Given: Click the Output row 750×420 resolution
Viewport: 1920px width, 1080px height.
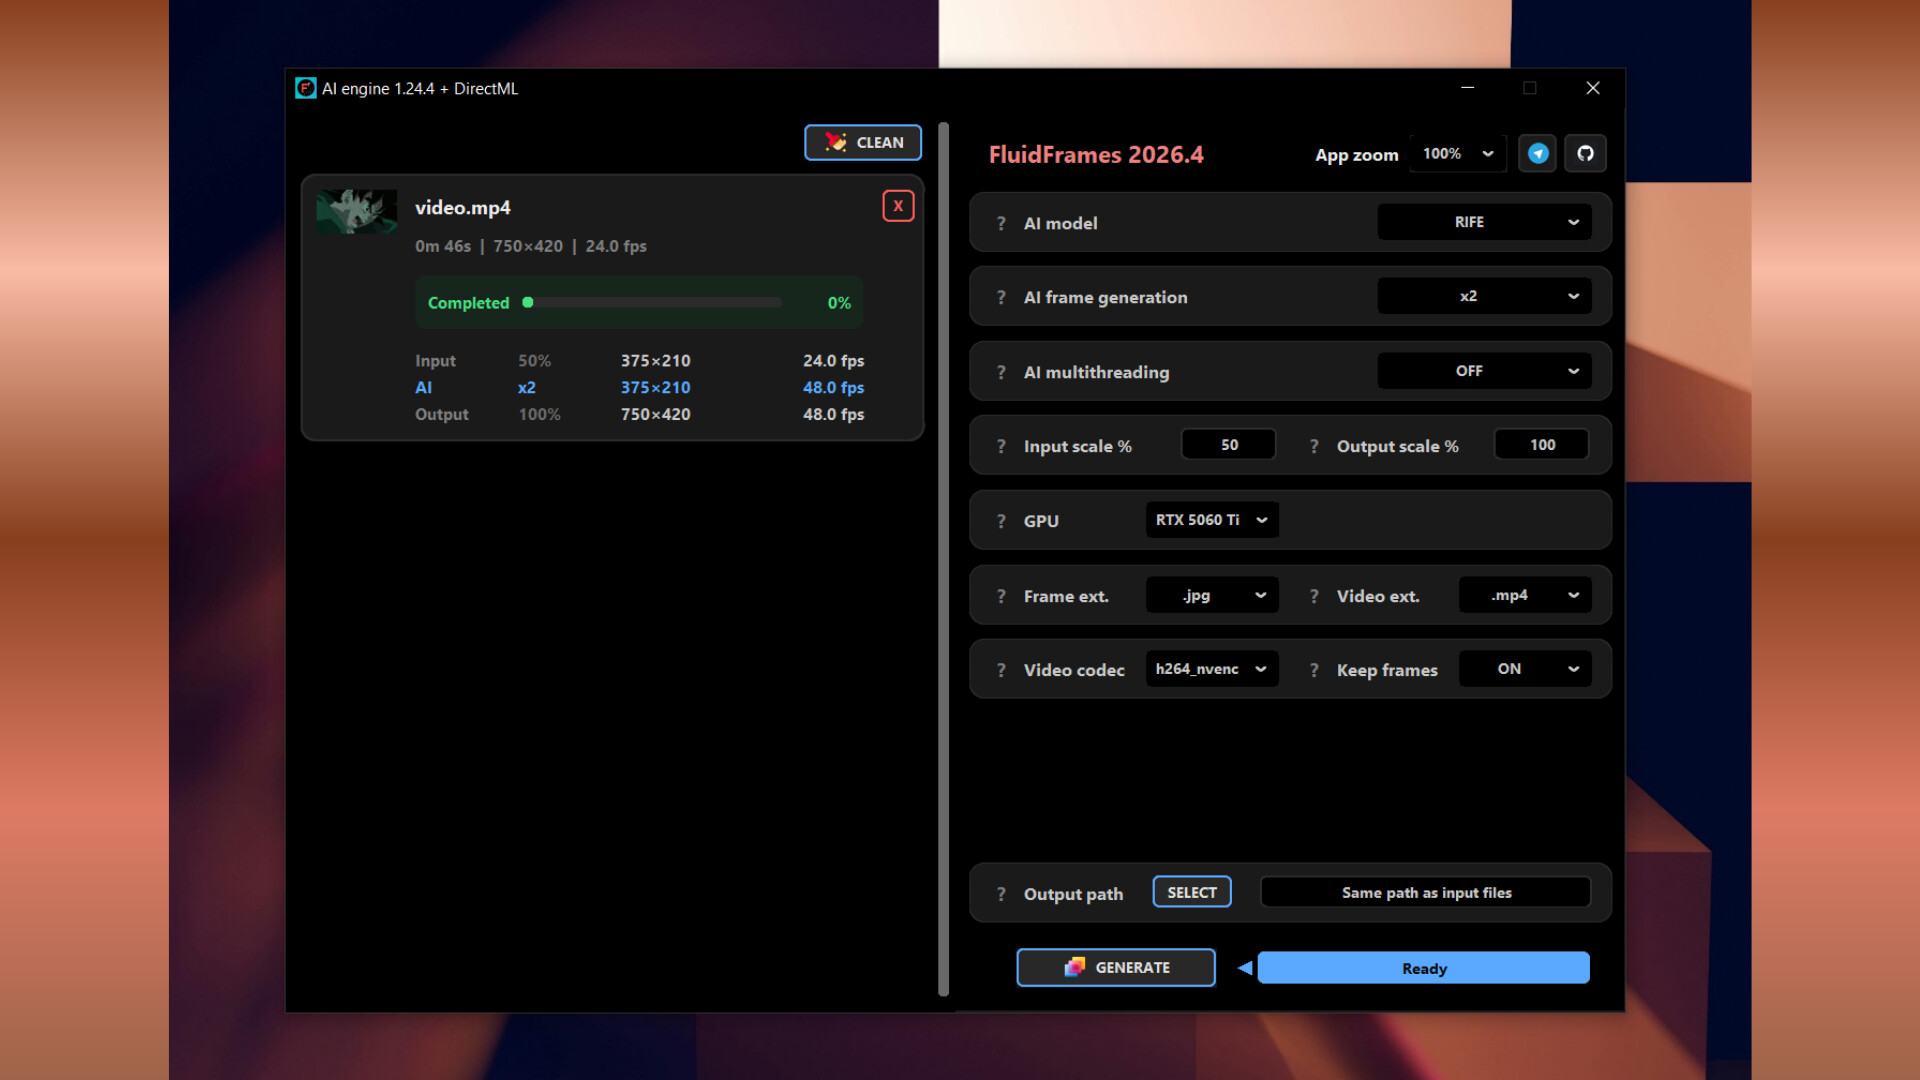Looking at the screenshot, I should tap(655, 414).
